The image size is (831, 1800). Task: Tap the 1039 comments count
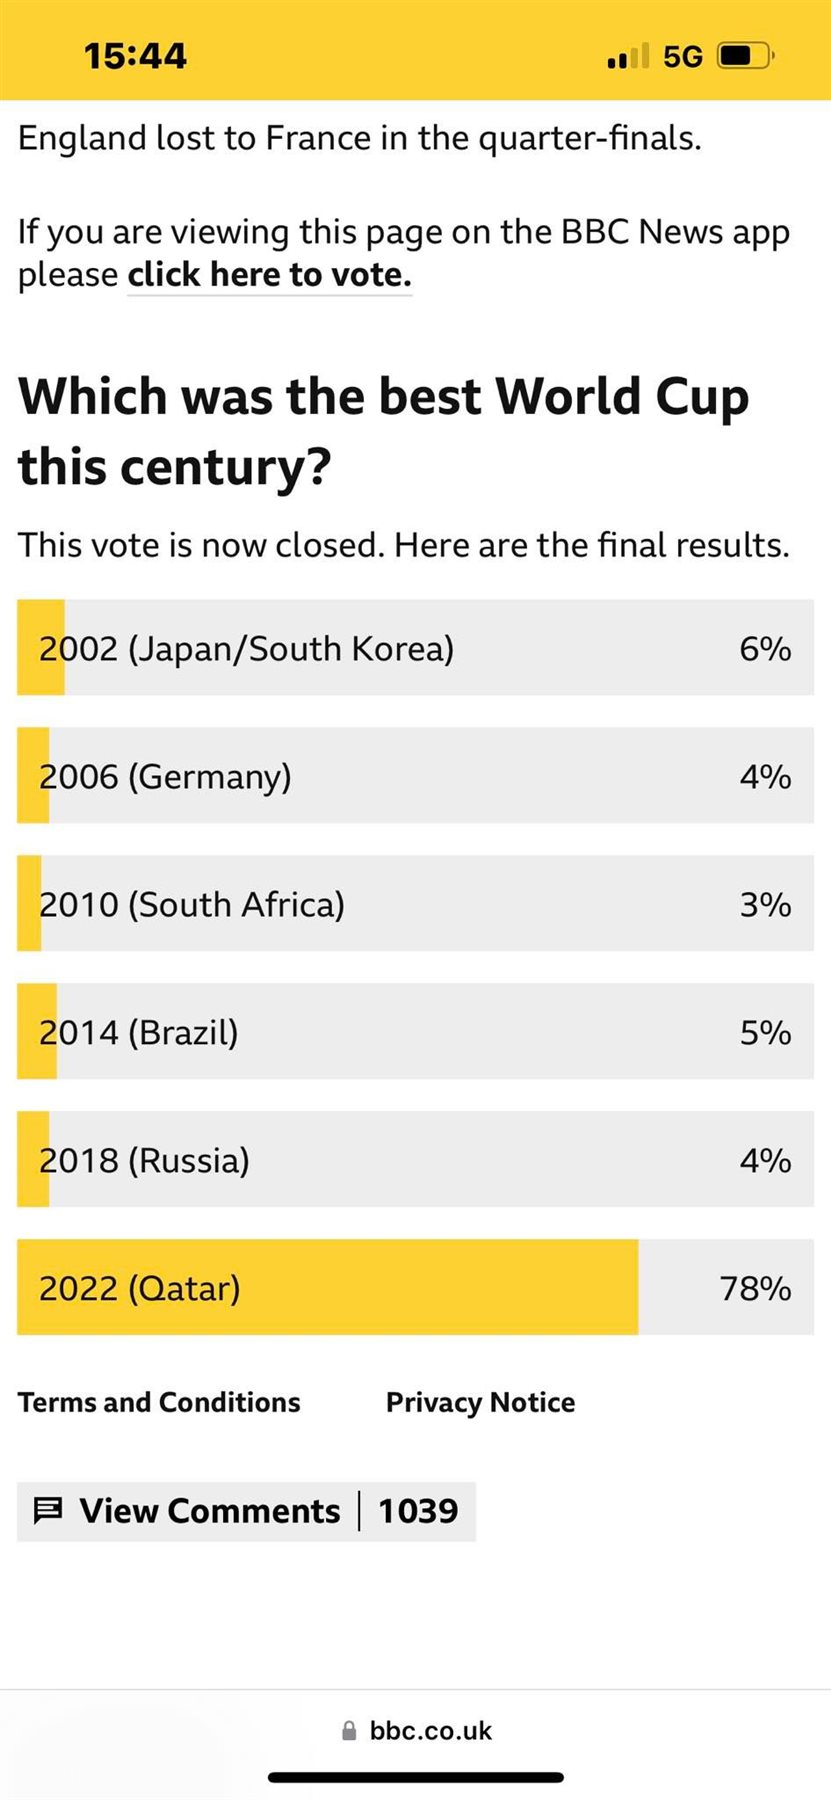coord(418,1510)
